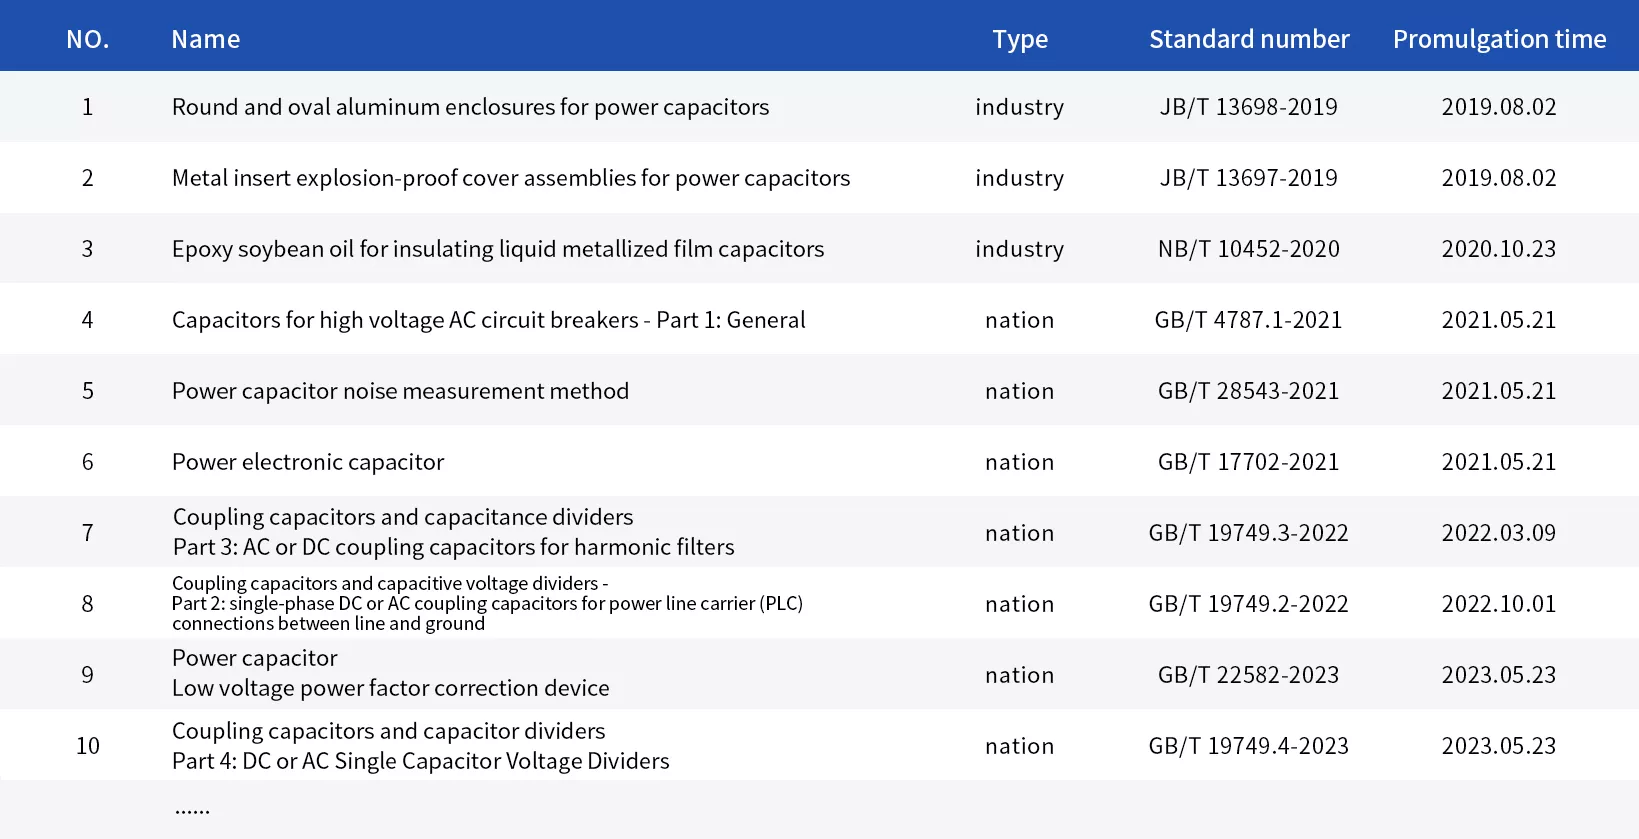Click Low voltage power factor correction device
1639x839 pixels.
390,688
